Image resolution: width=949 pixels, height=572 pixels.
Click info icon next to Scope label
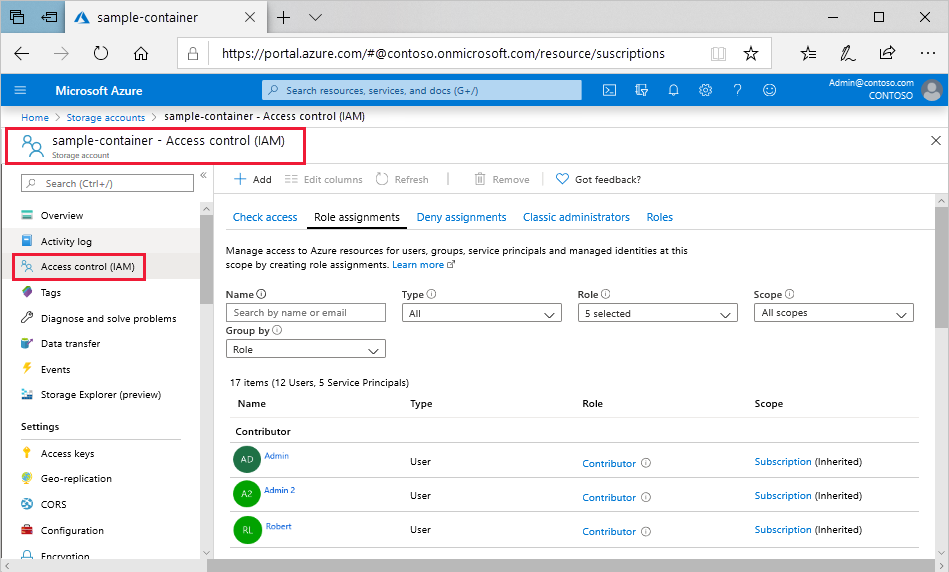(789, 294)
